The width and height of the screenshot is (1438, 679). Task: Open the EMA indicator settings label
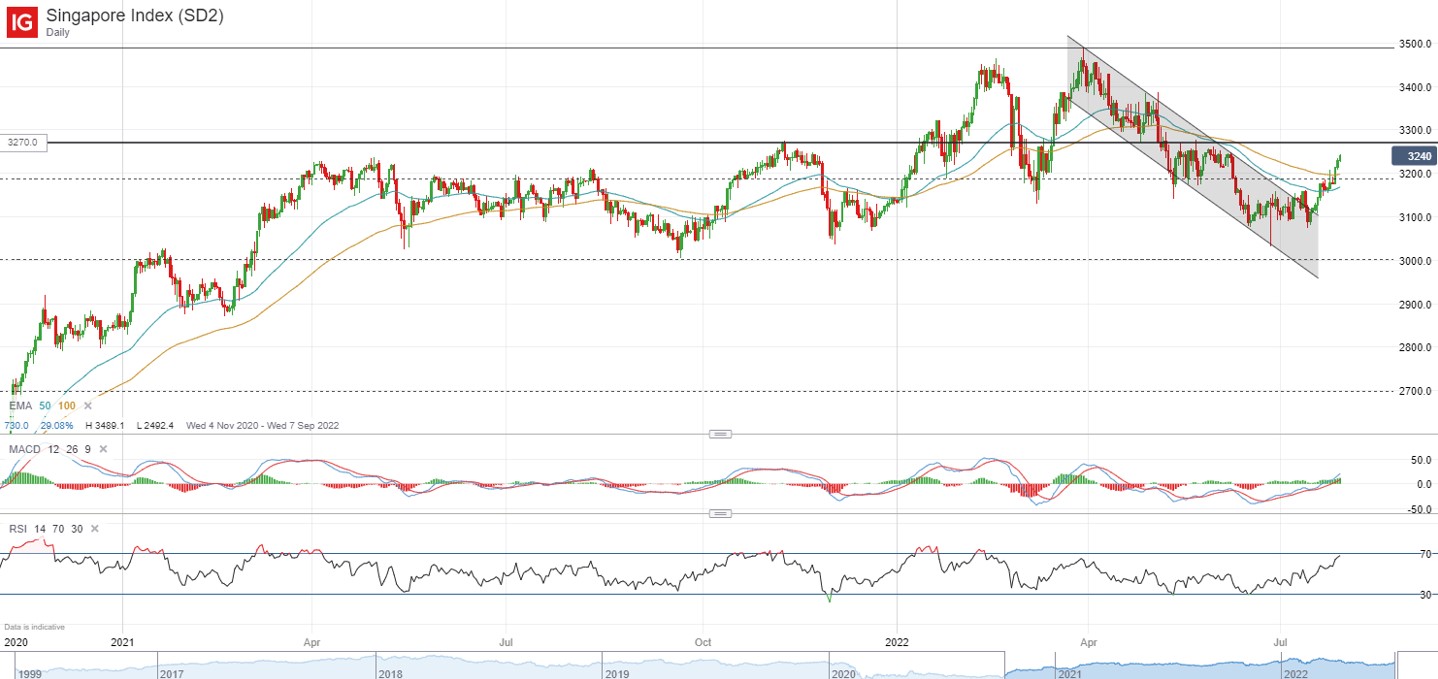coord(20,405)
